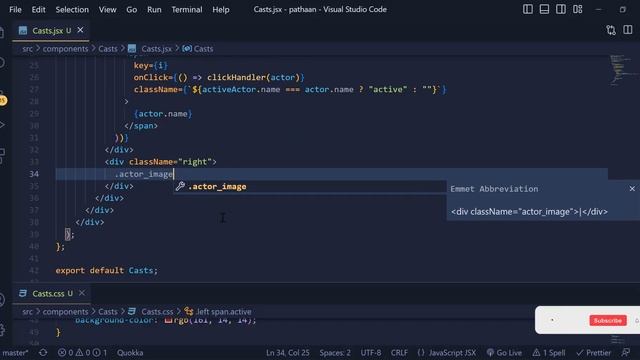This screenshot has width=640, height=360.
Task: Open the Run menu
Action: [x=154, y=9]
